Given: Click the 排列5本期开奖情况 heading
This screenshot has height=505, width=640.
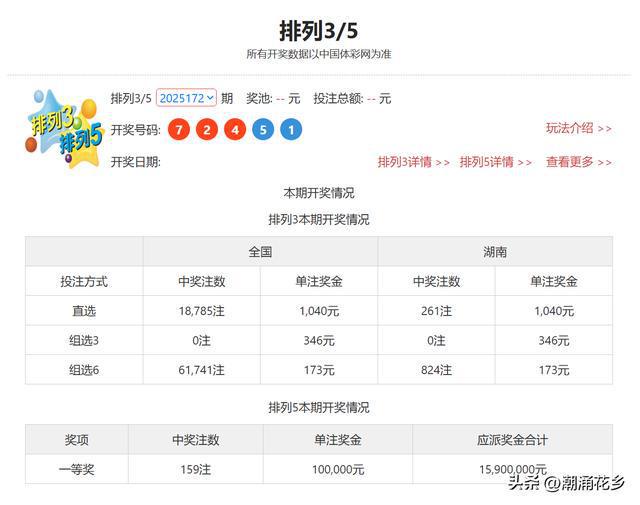Looking at the screenshot, I should 319,407.
